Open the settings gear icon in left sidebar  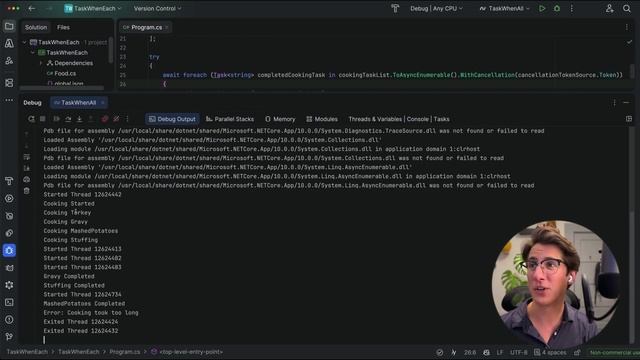point(9,285)
